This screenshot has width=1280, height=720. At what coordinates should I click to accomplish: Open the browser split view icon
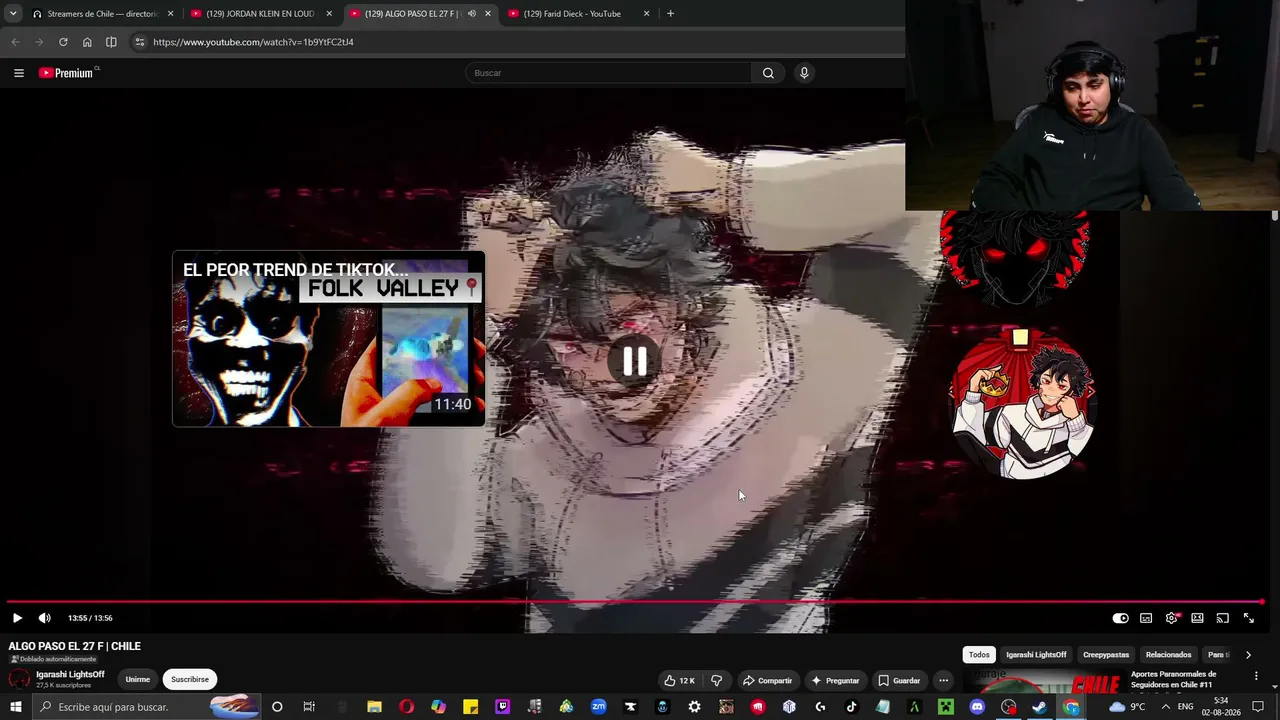(x=111, y=42)
